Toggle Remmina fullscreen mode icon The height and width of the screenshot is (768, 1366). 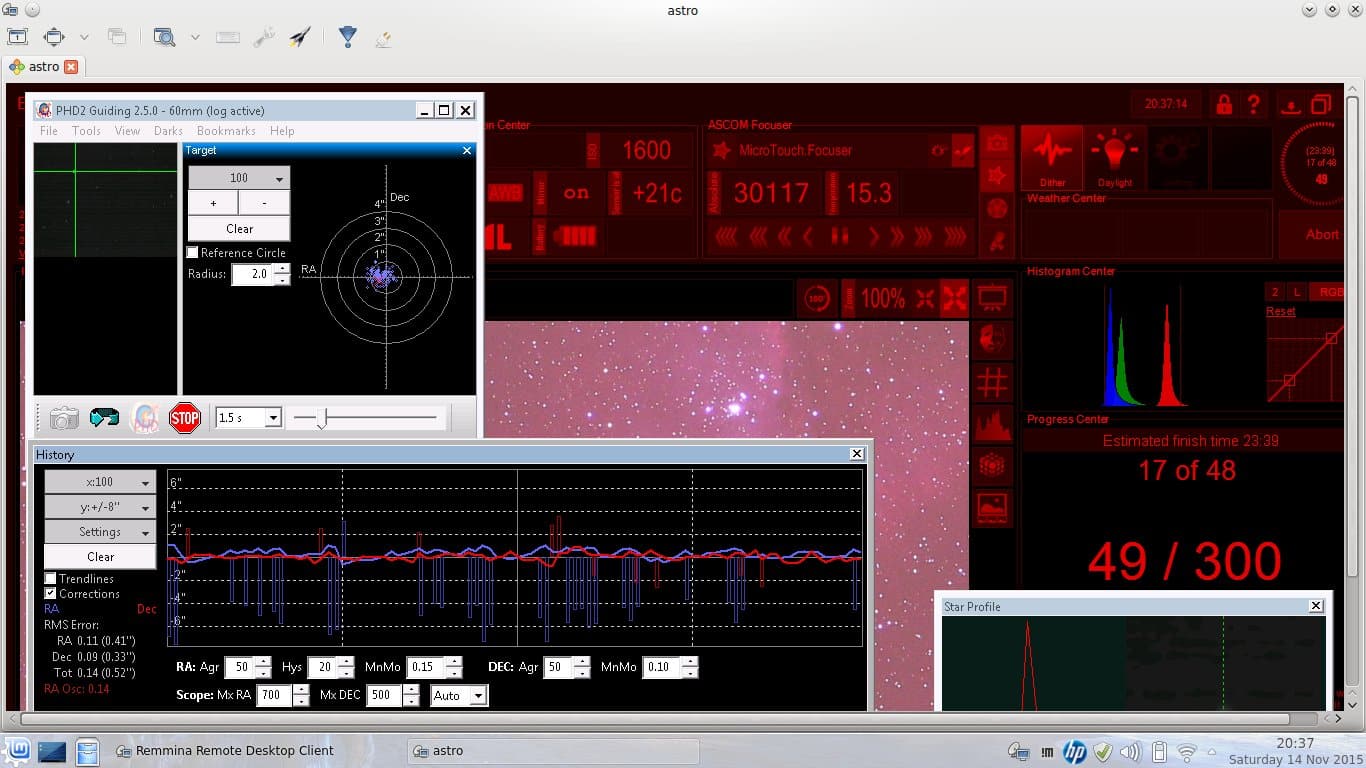54,37
